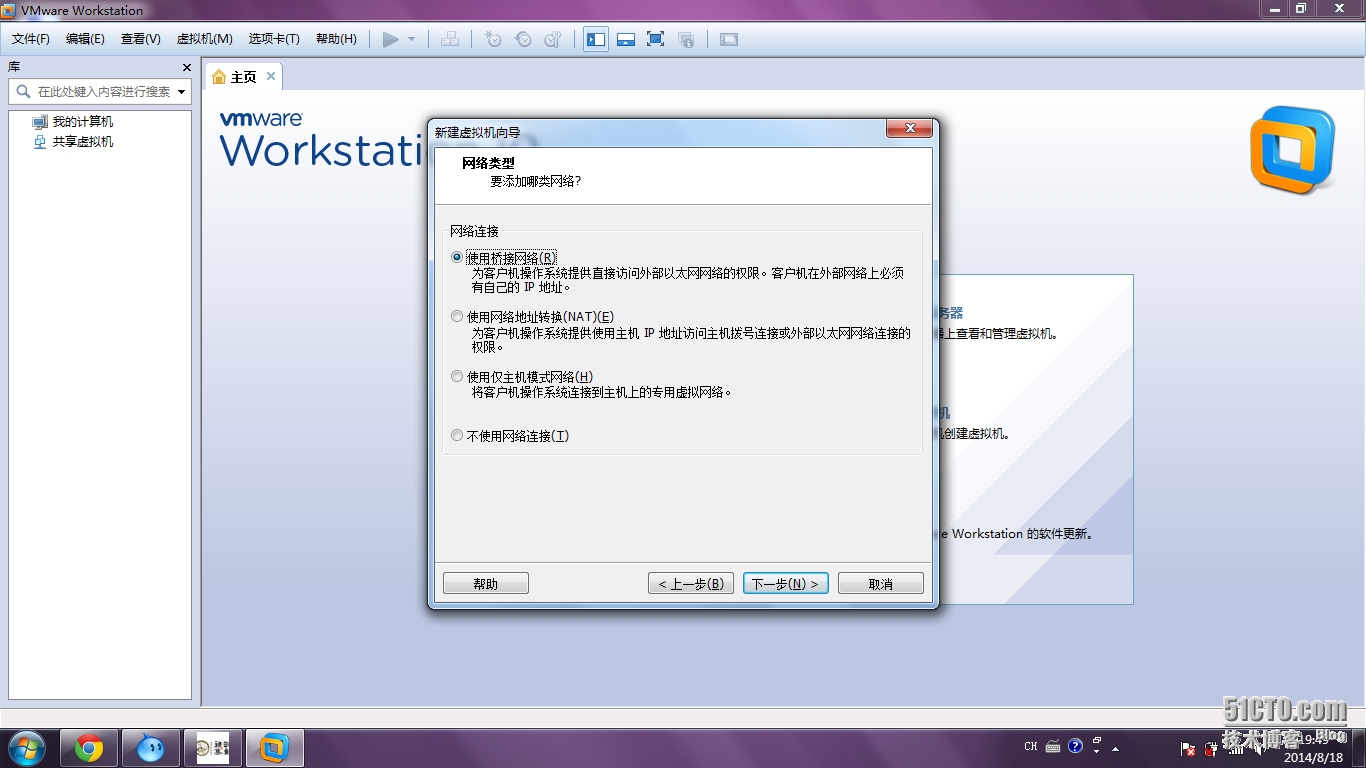Open the library search dropdown arrow

(x=182, y=91)
